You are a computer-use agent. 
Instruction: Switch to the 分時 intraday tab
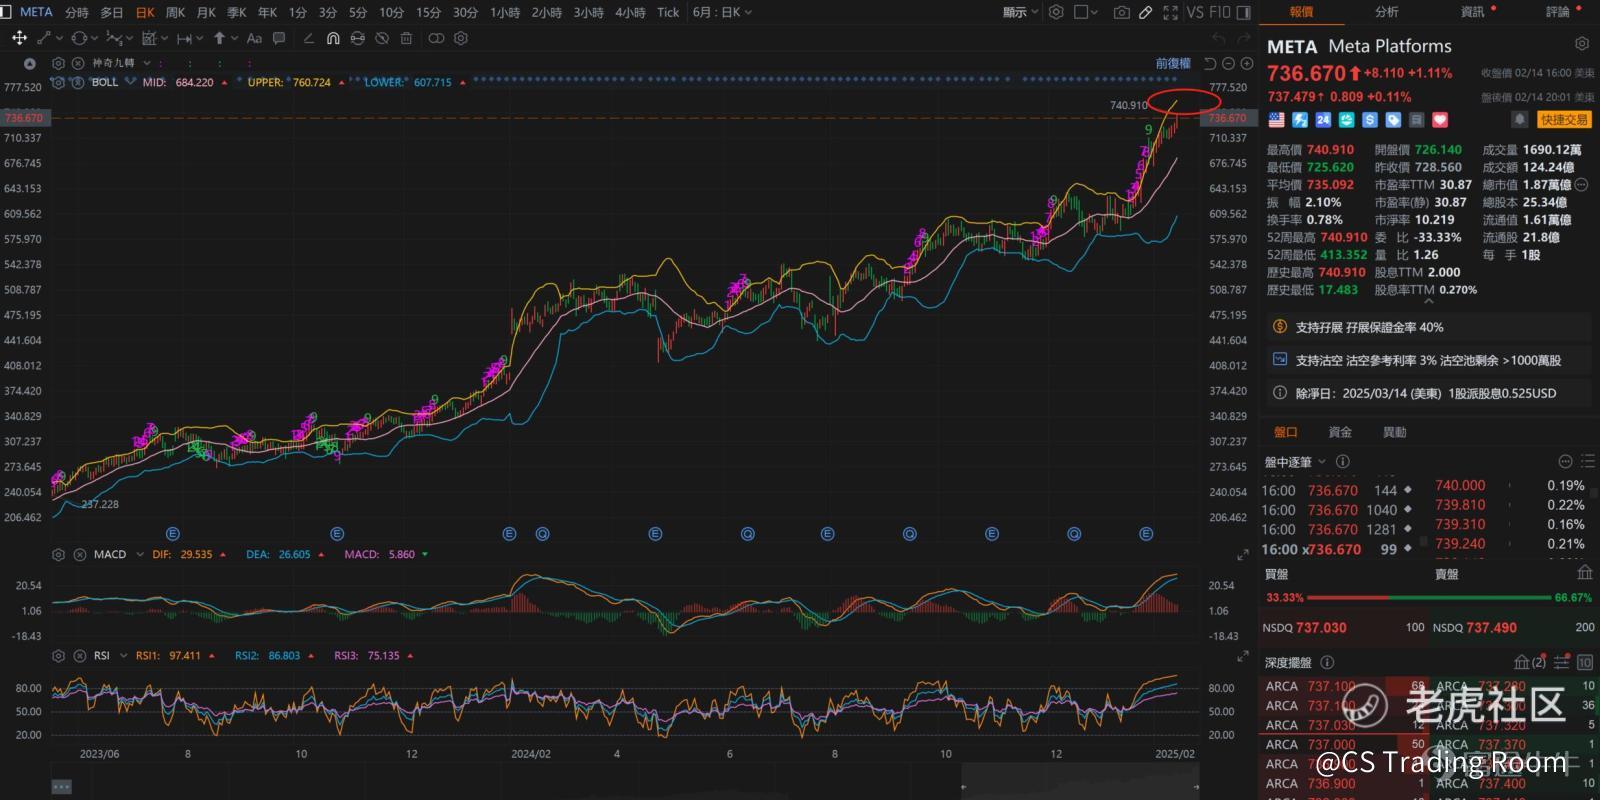76,12
